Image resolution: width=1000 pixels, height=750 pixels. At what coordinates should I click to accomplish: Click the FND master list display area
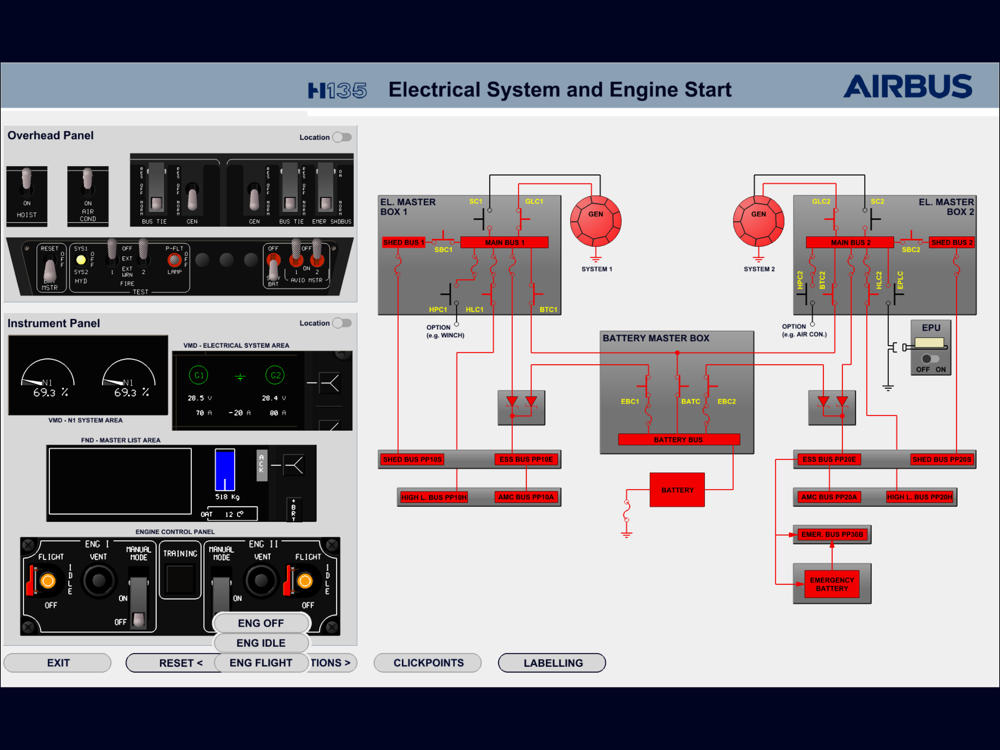point(120,482)
